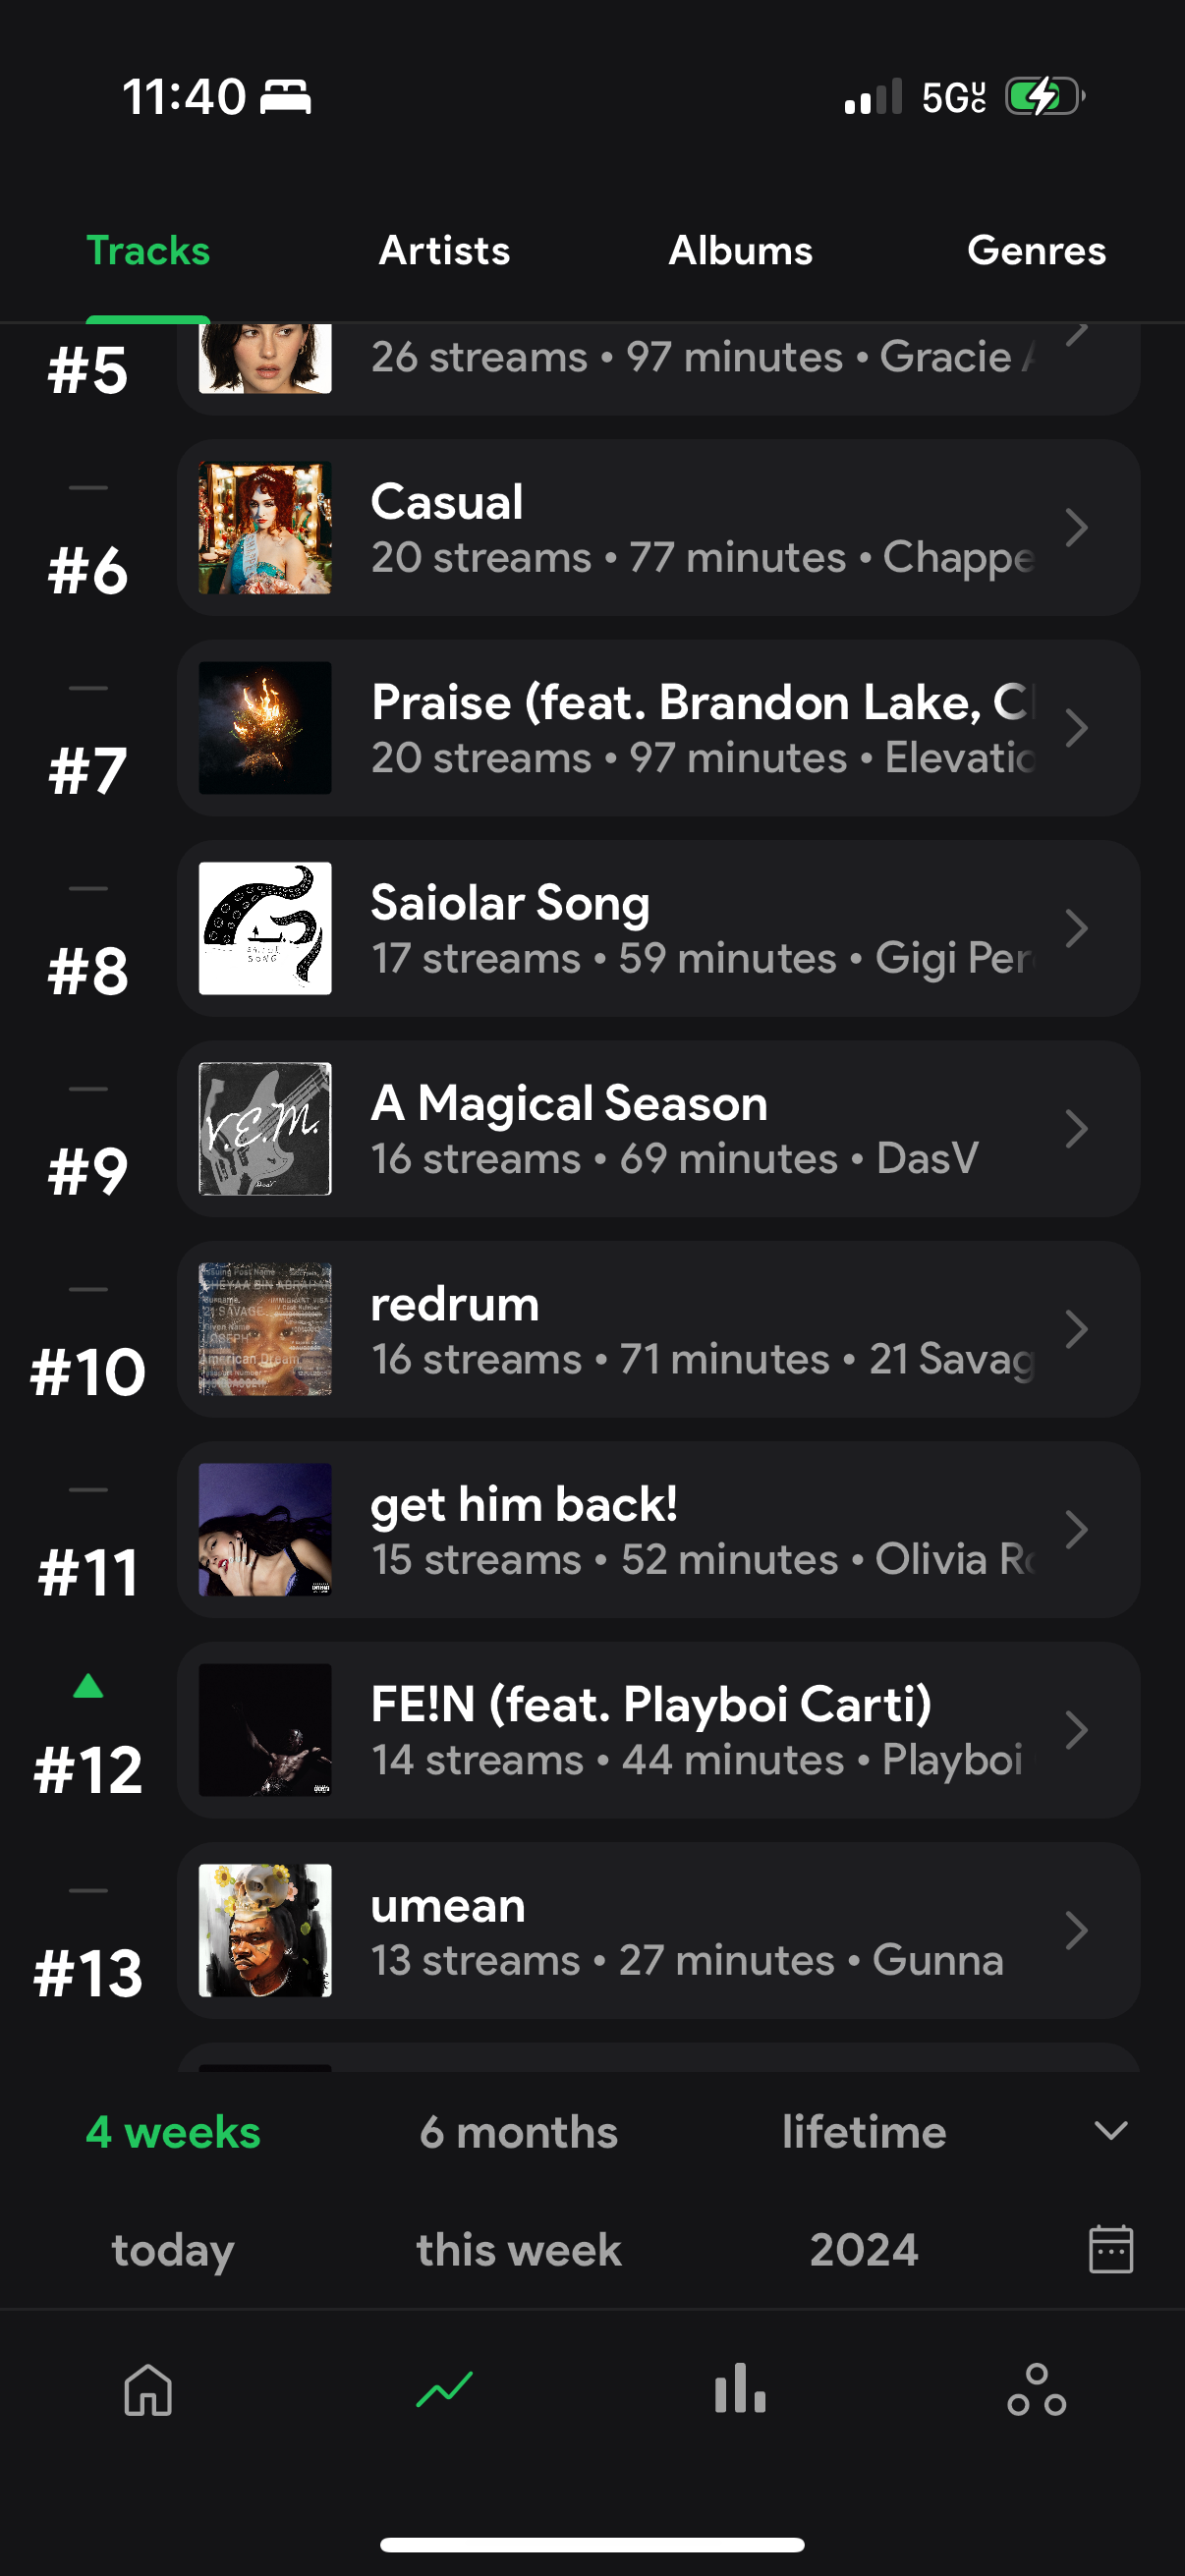Viewport: 1185px width, 2576px height.
Task: Select the 6 months time range
Action: pos(518,2132)
